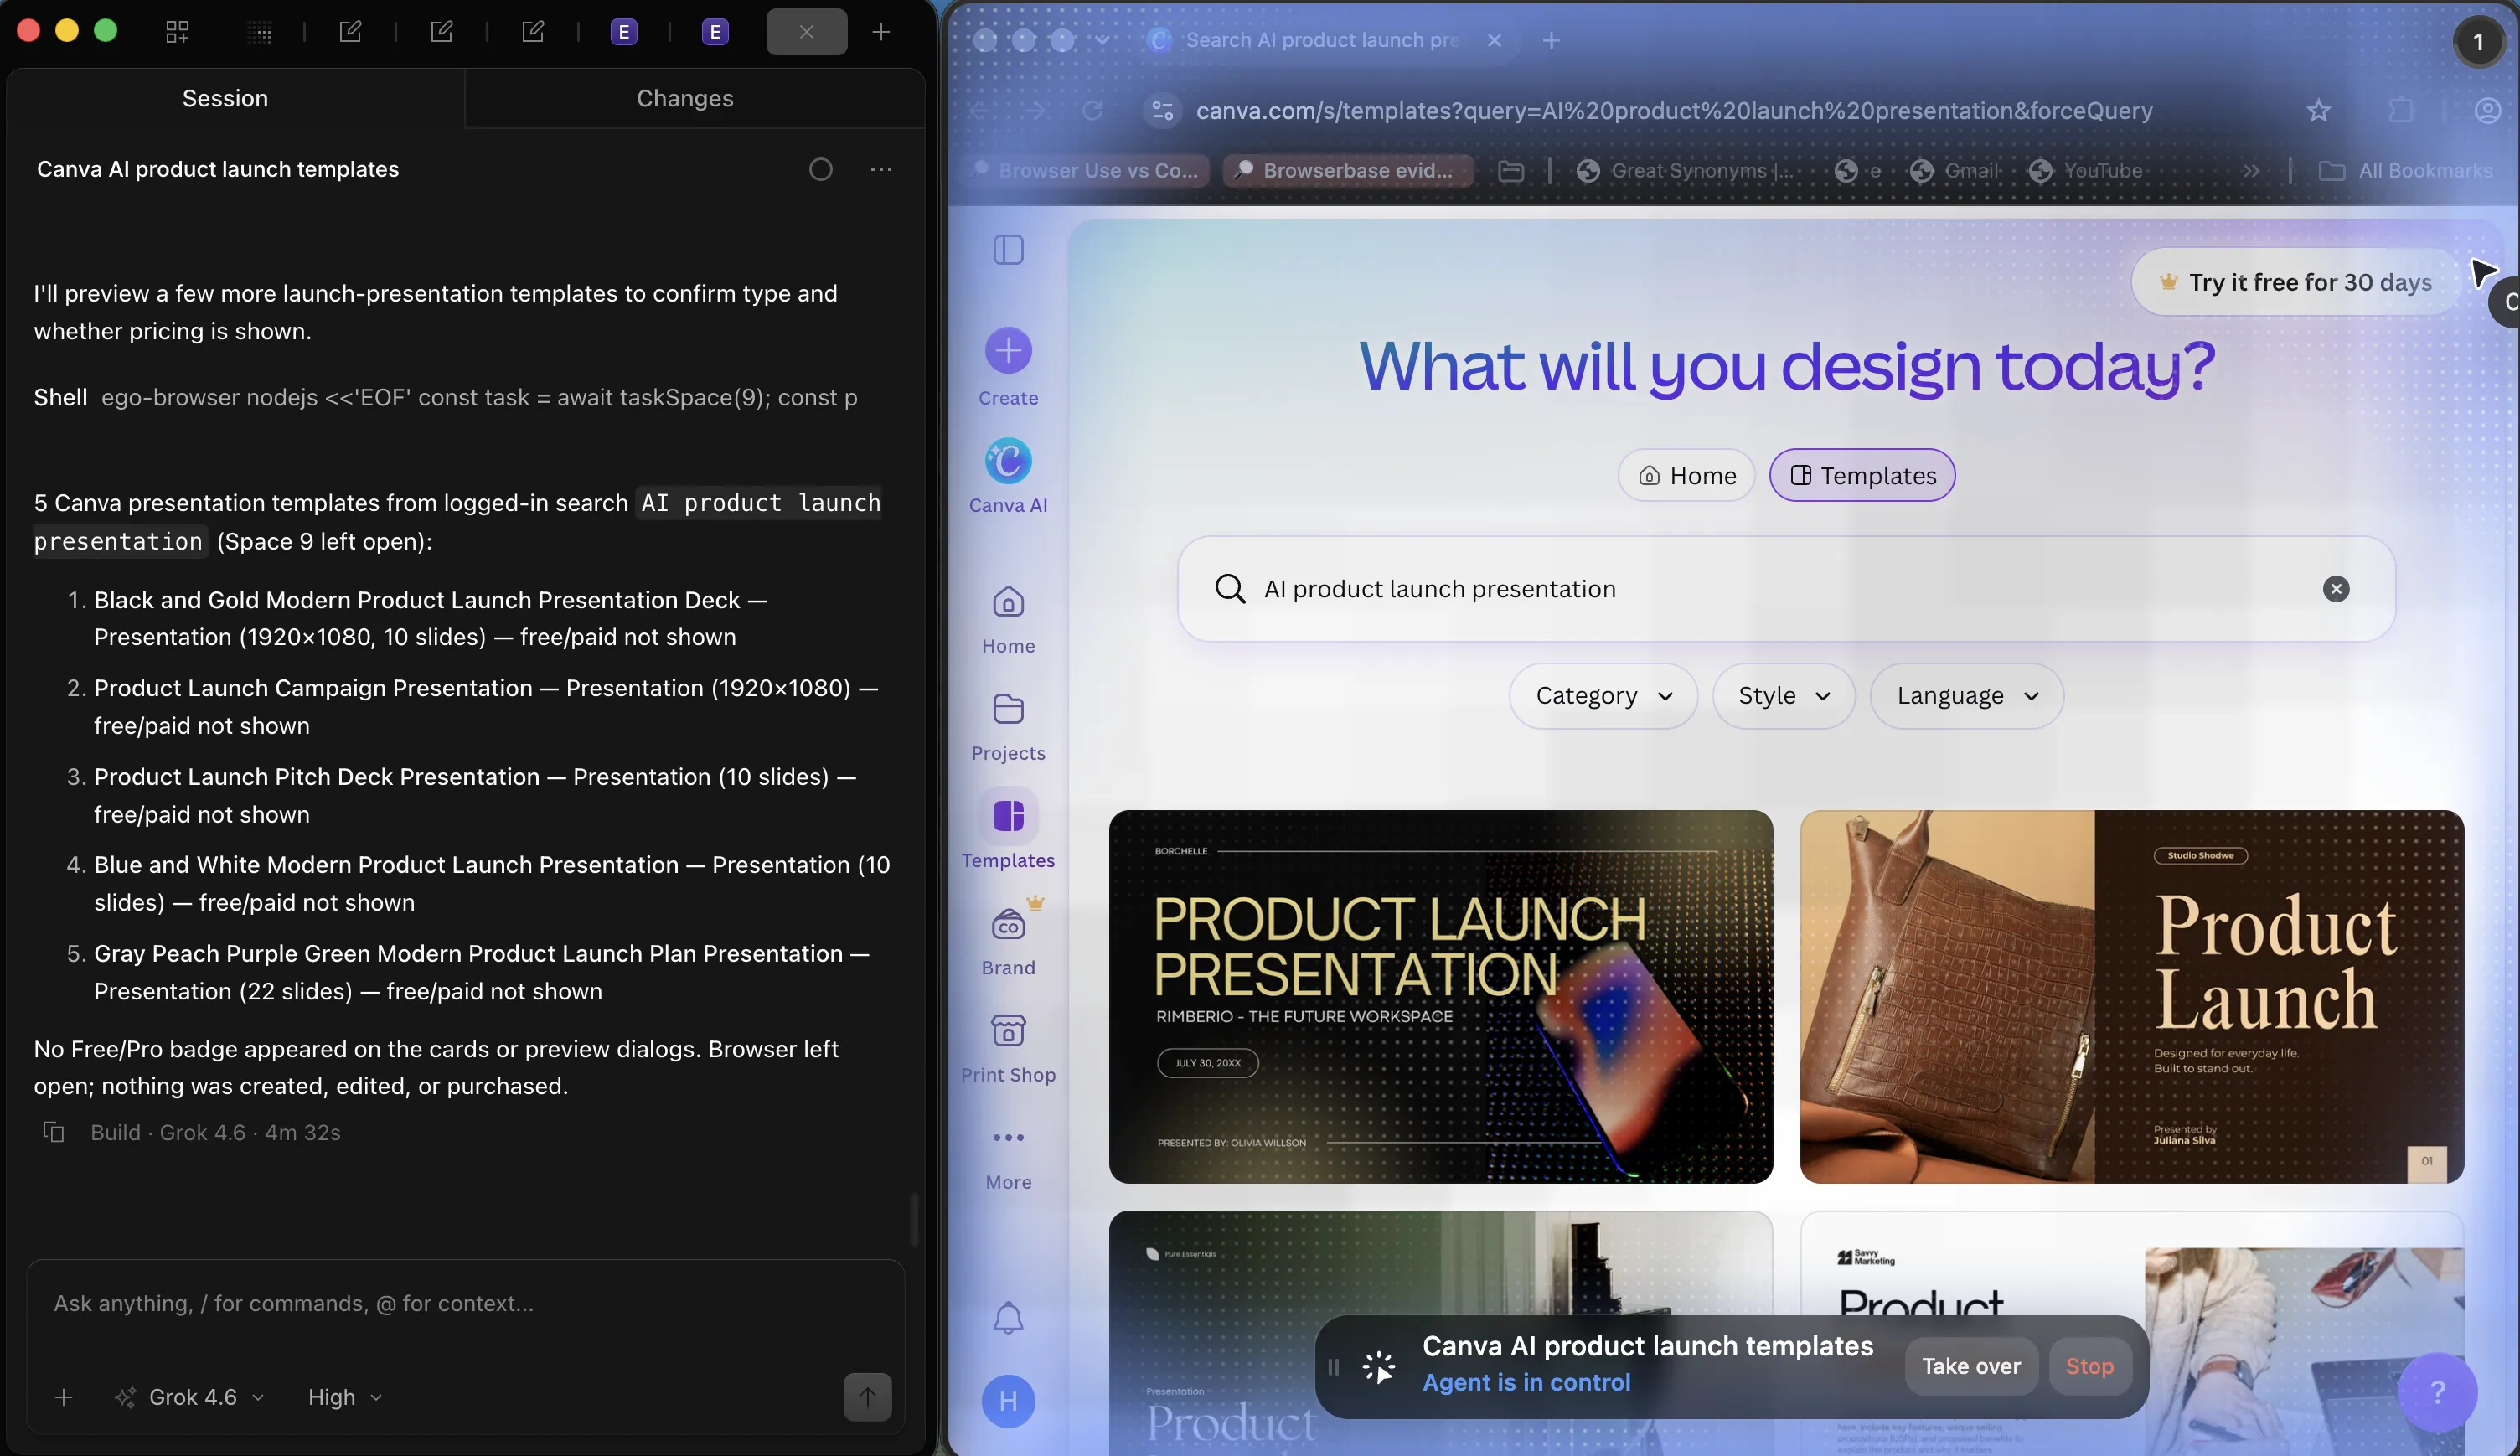Viewport: 2520px width, 1456px height.
Task: Open the Style filter dropdown
Action: [x=1784, y=695]
